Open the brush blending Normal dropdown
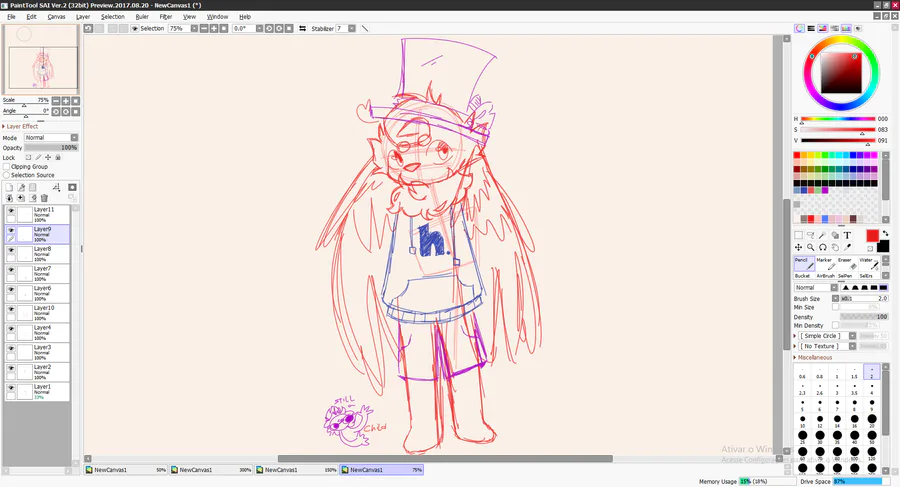This screenshot has height=487, width=900. [835, 288]
